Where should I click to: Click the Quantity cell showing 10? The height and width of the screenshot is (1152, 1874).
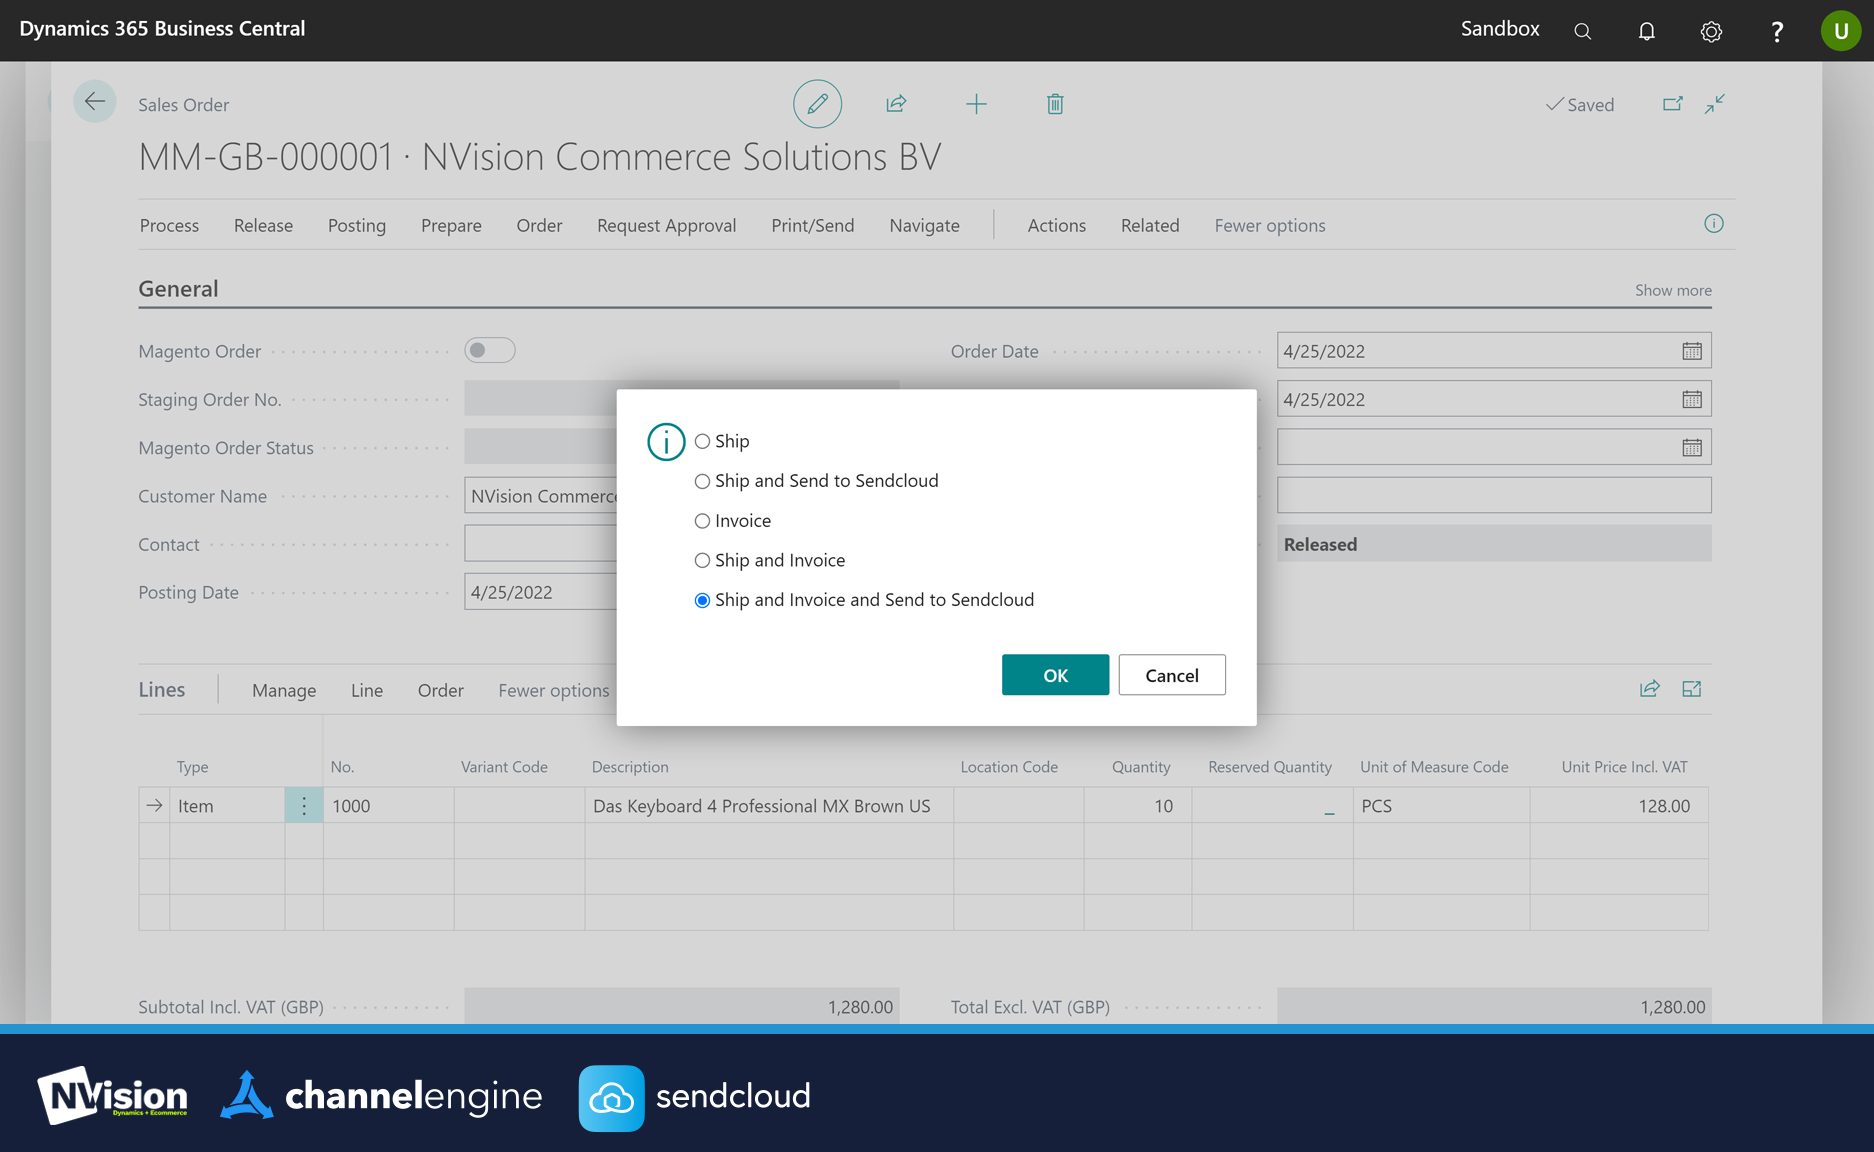point(1138,806)
